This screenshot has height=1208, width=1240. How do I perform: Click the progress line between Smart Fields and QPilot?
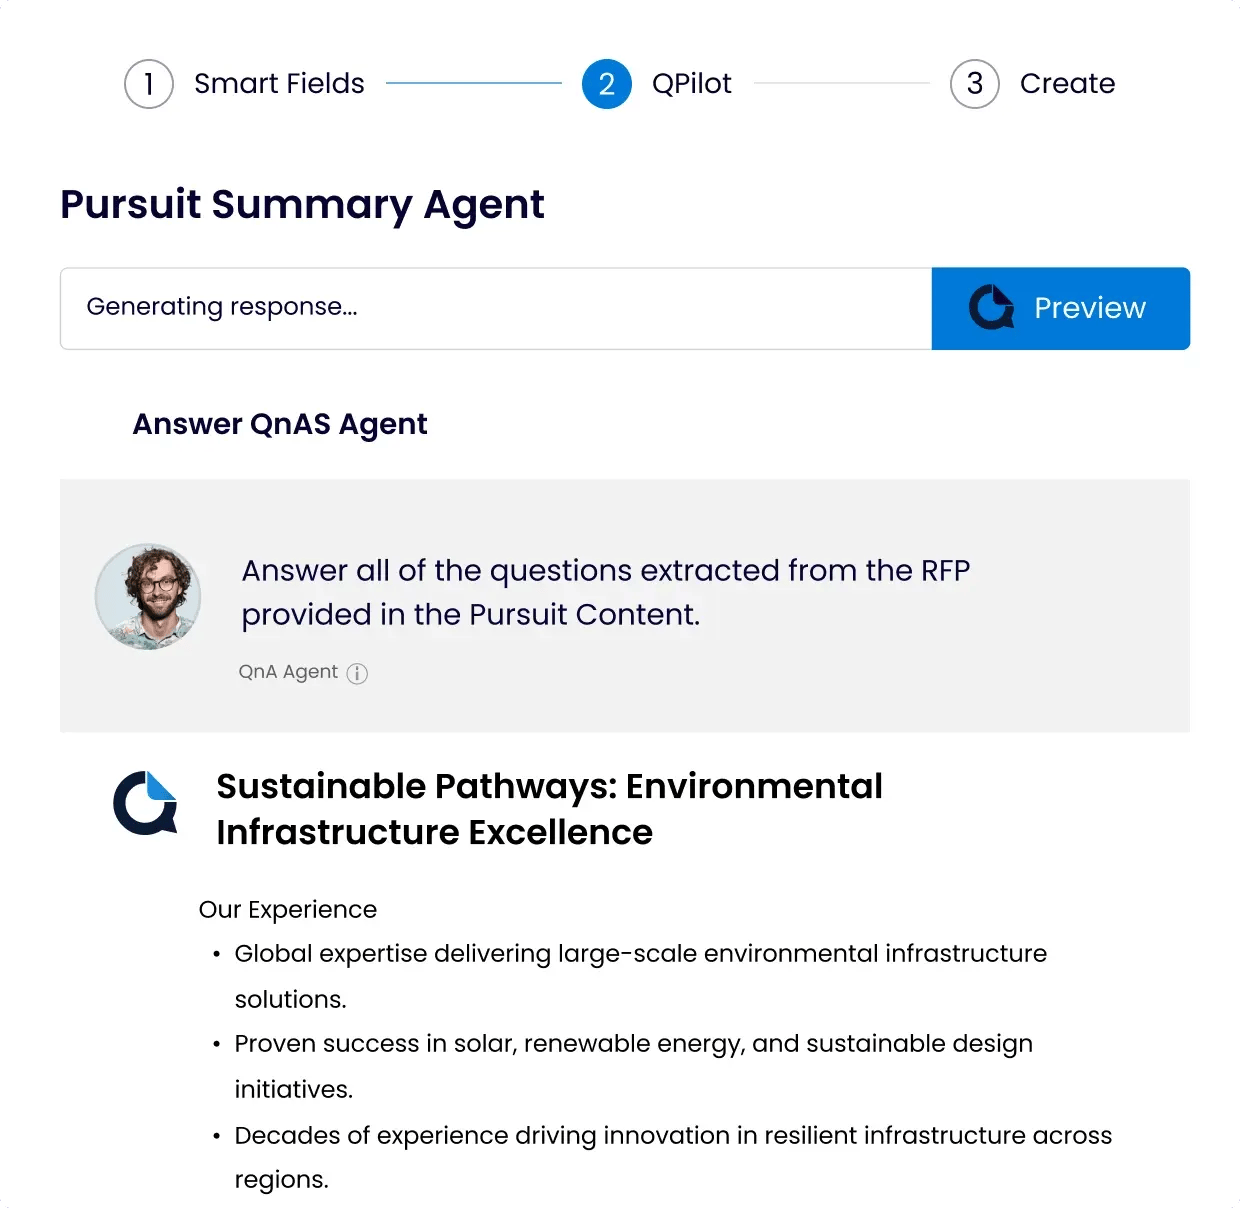[x=473, y=83]
